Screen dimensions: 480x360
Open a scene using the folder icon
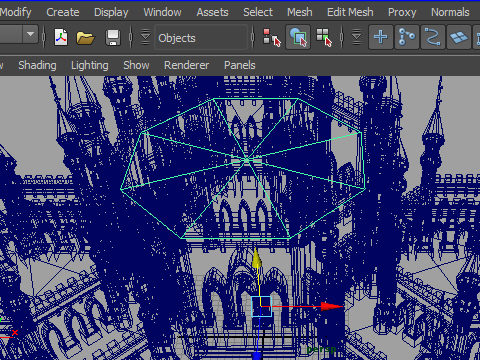click(x=85, y=38)
